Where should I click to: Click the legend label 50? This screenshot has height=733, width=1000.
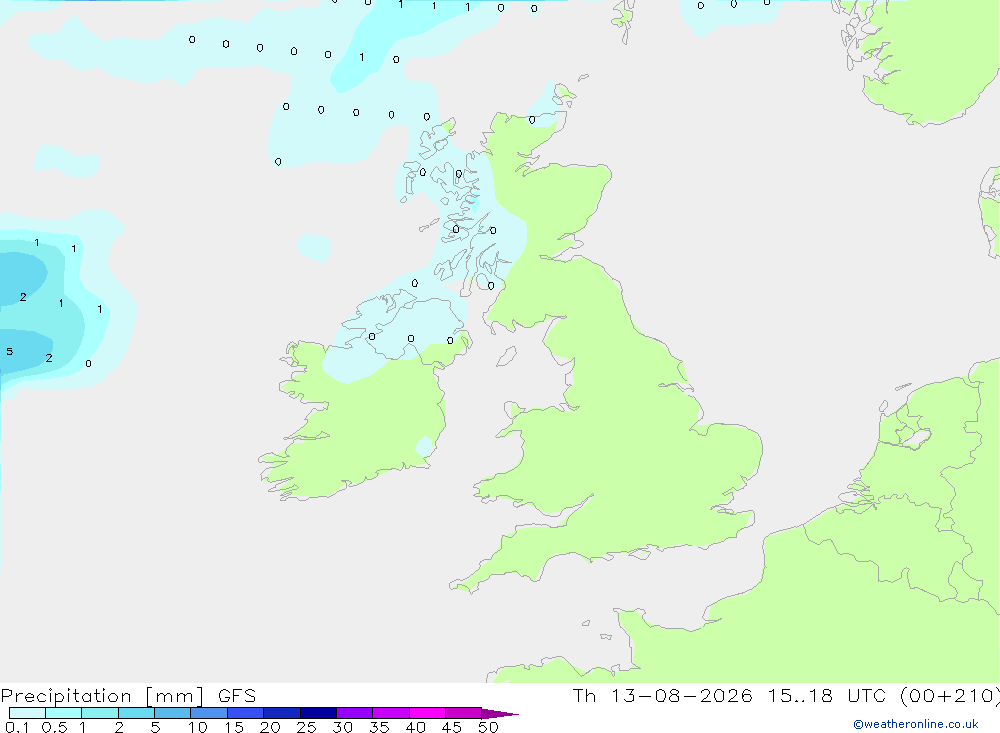click(x=489, y=727)
